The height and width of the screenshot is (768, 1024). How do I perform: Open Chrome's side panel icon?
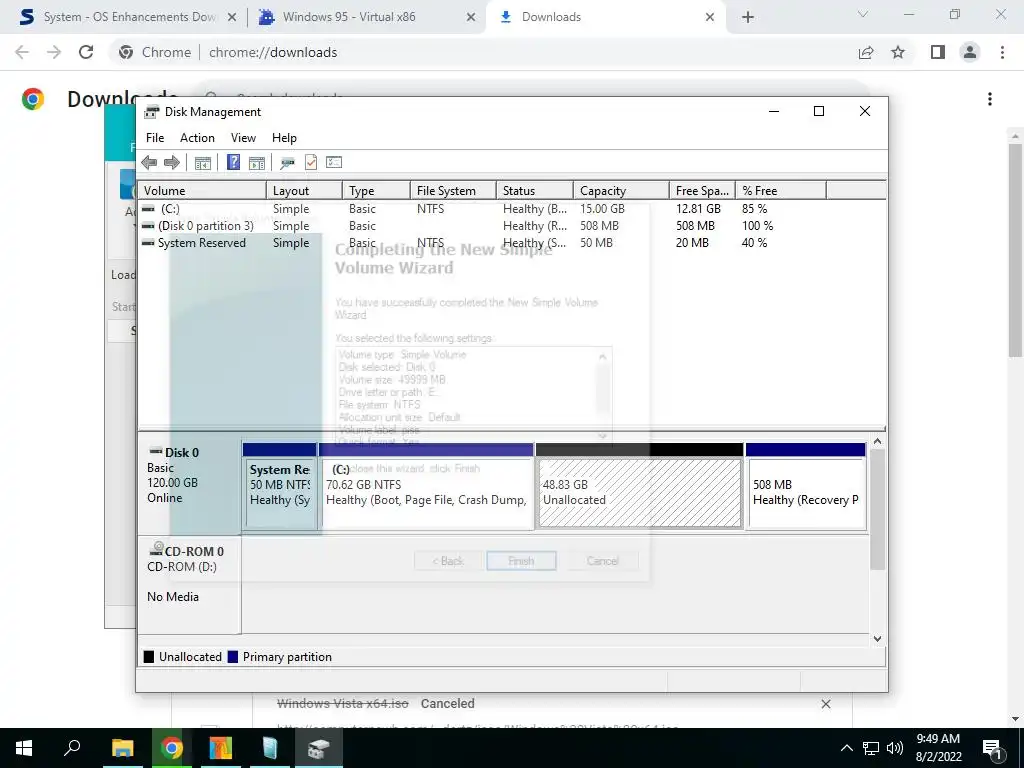point(938,52)
